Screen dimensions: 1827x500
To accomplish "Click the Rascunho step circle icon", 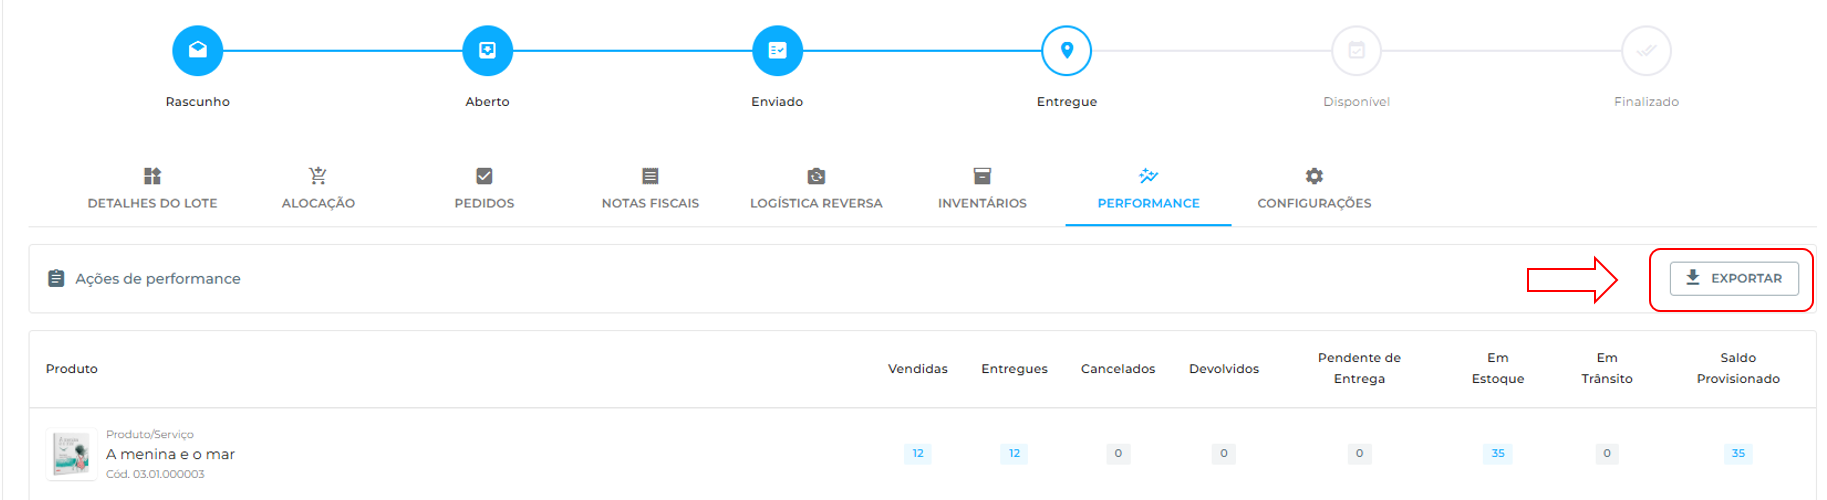I will click(x=198, y=50).
